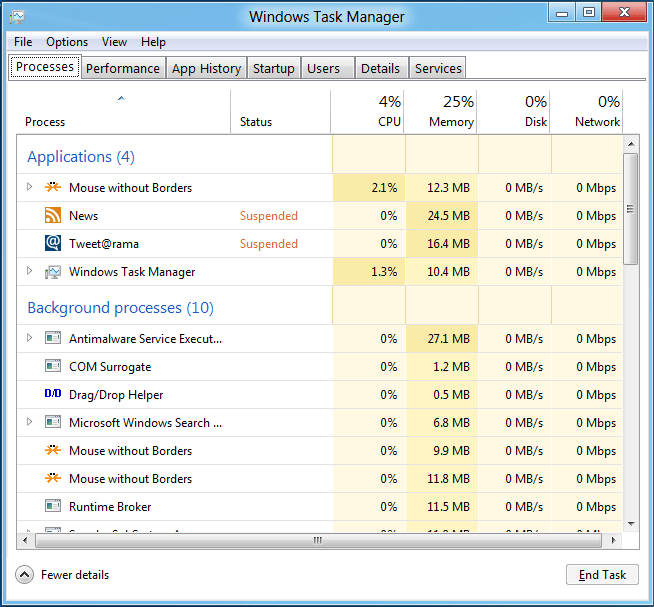Sort by the CPU column header
654x607 pixels.
point(367,111)
